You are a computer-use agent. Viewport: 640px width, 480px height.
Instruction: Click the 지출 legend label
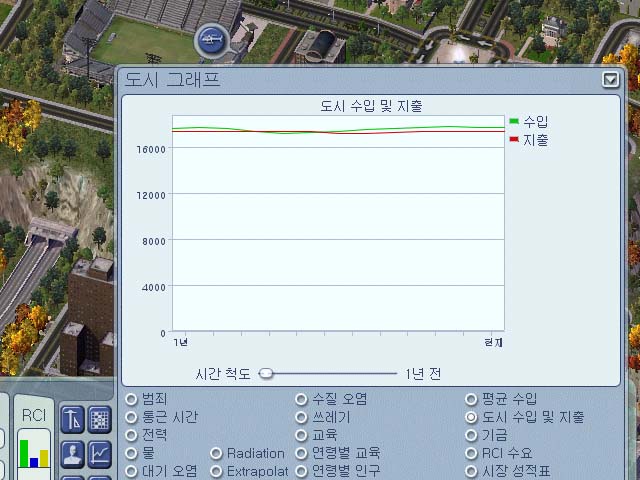tap(536, 140)
